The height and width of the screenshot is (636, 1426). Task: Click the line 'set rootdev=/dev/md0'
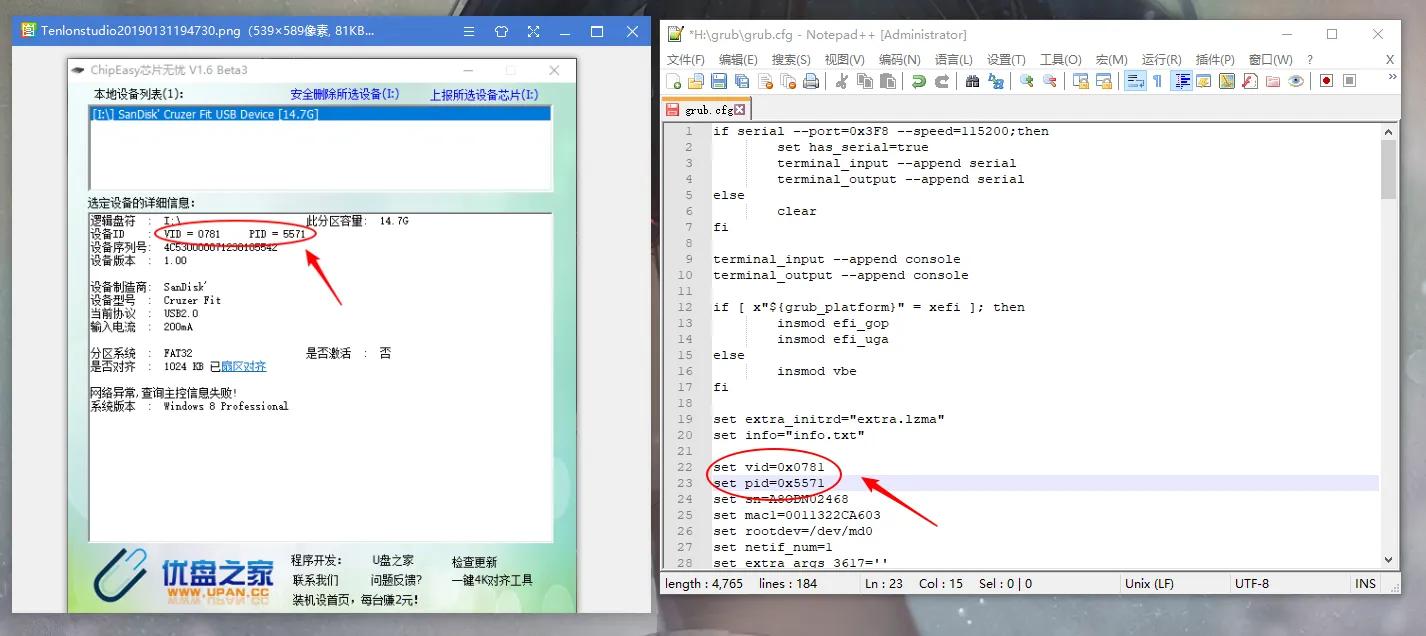[793, 531]
